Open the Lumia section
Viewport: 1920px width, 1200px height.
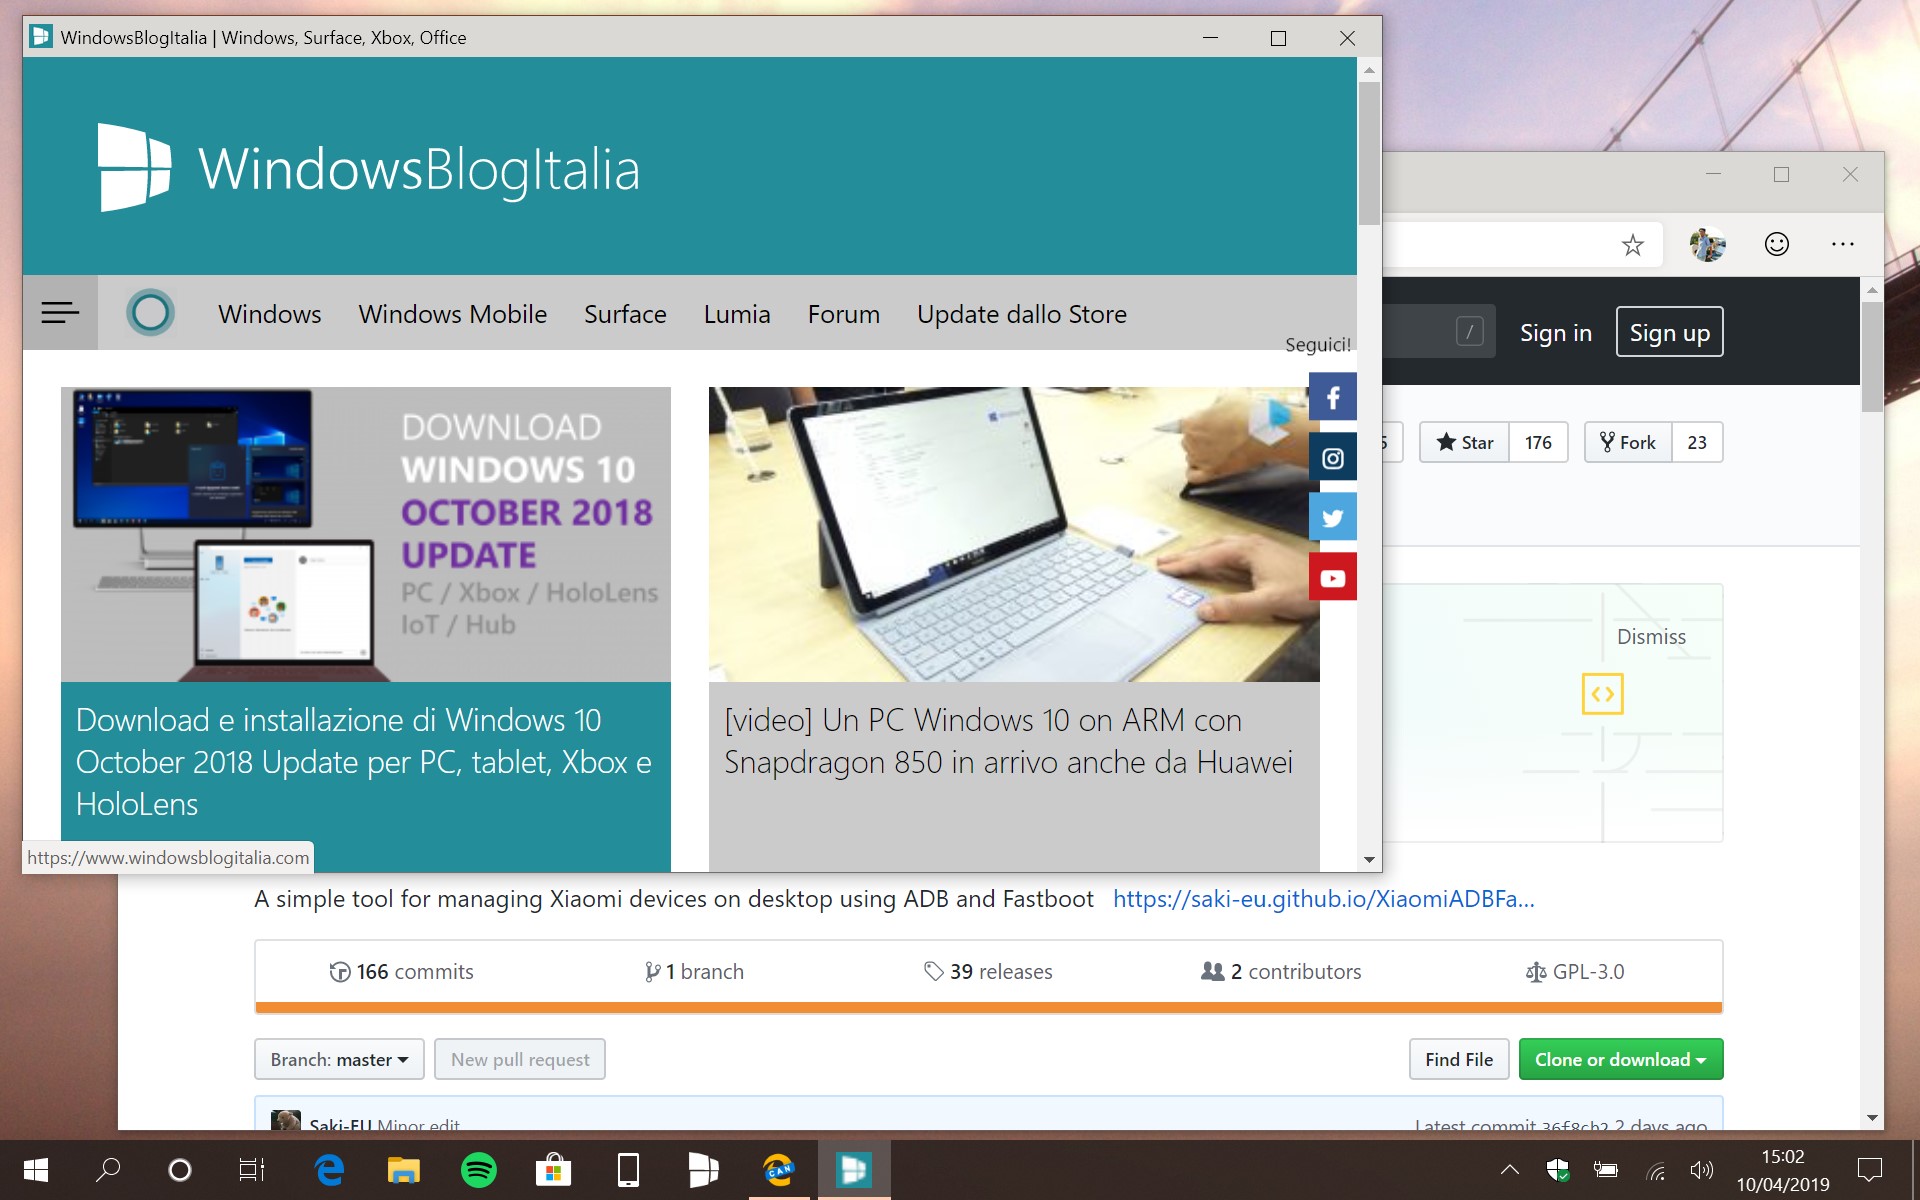737,314
